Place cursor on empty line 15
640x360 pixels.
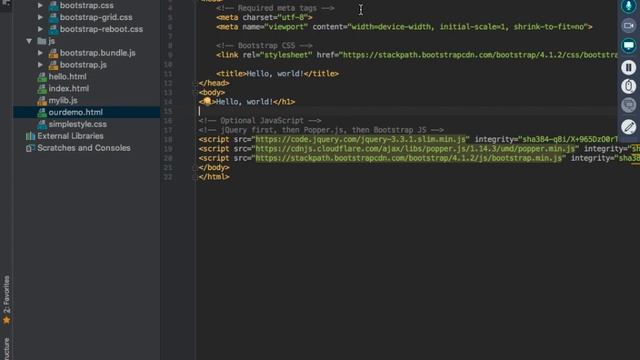[407, 111]
